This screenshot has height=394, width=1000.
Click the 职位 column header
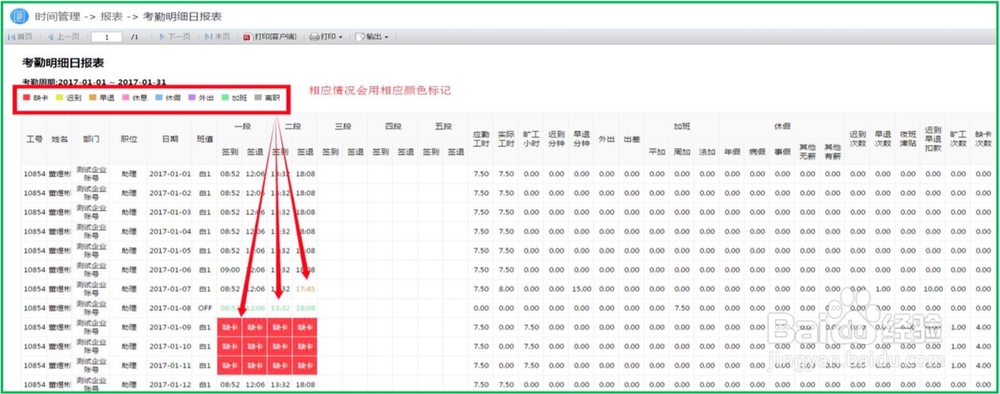[x=128, y=138]
